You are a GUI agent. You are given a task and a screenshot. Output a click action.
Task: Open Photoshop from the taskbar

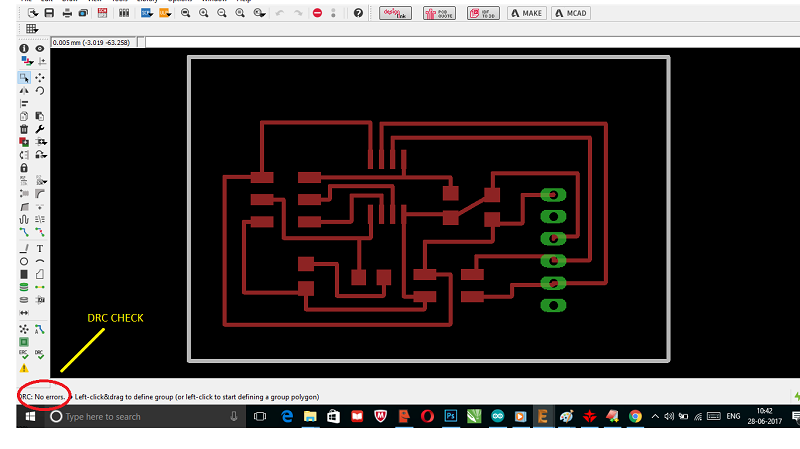(451, 416)
